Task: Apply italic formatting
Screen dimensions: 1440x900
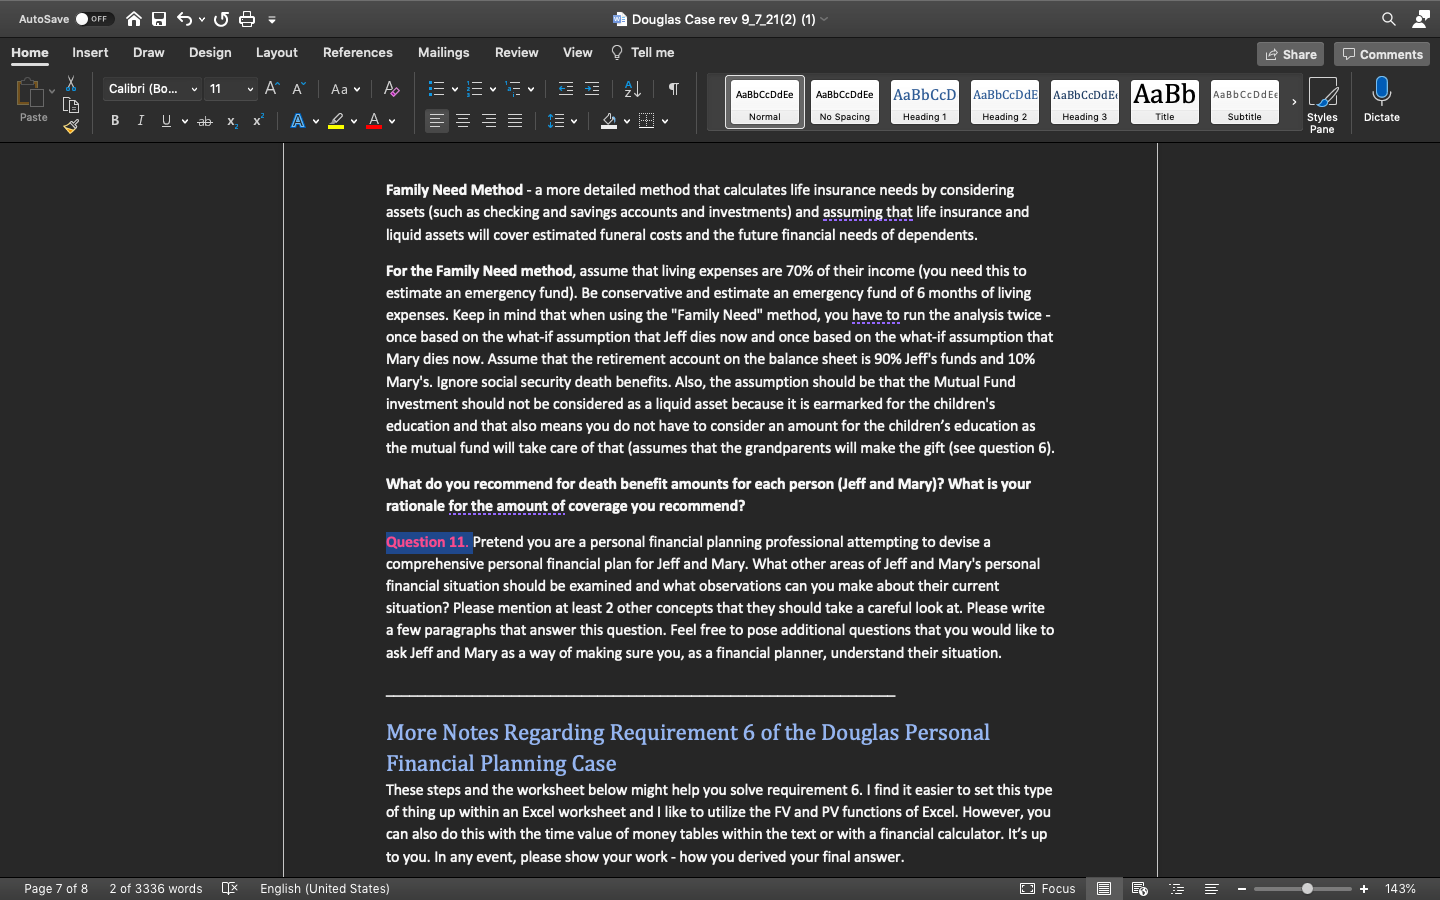Action: pyautogui.click(x=140, y=120)
